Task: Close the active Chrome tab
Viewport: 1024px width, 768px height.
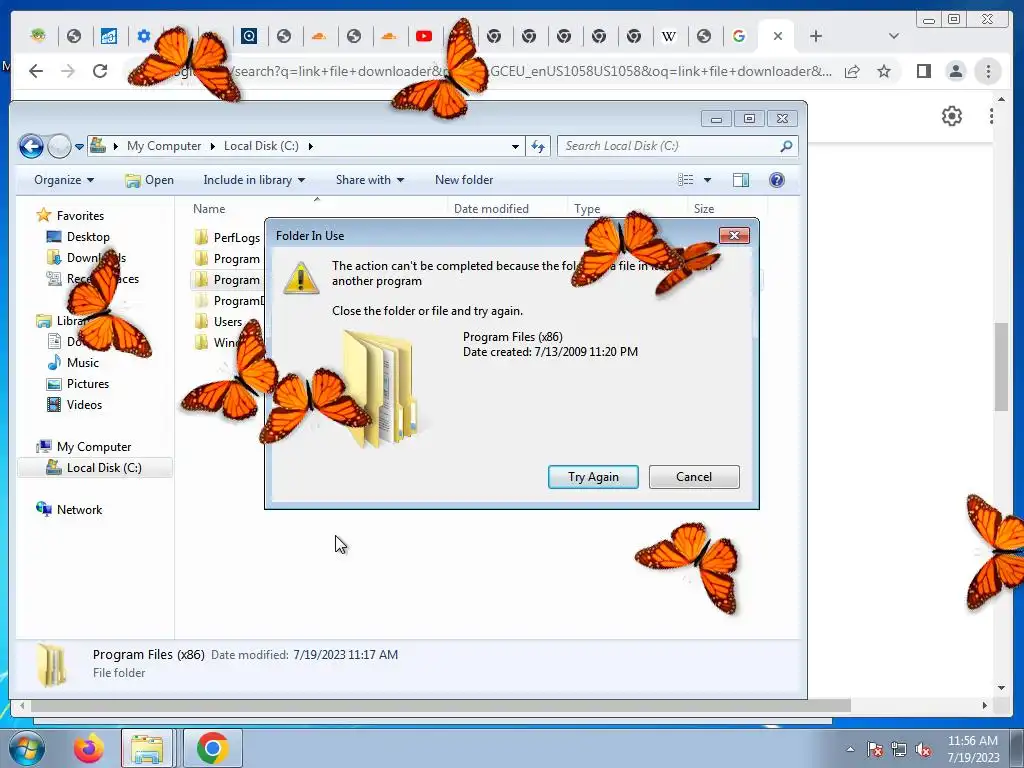Action: [777, 37]
